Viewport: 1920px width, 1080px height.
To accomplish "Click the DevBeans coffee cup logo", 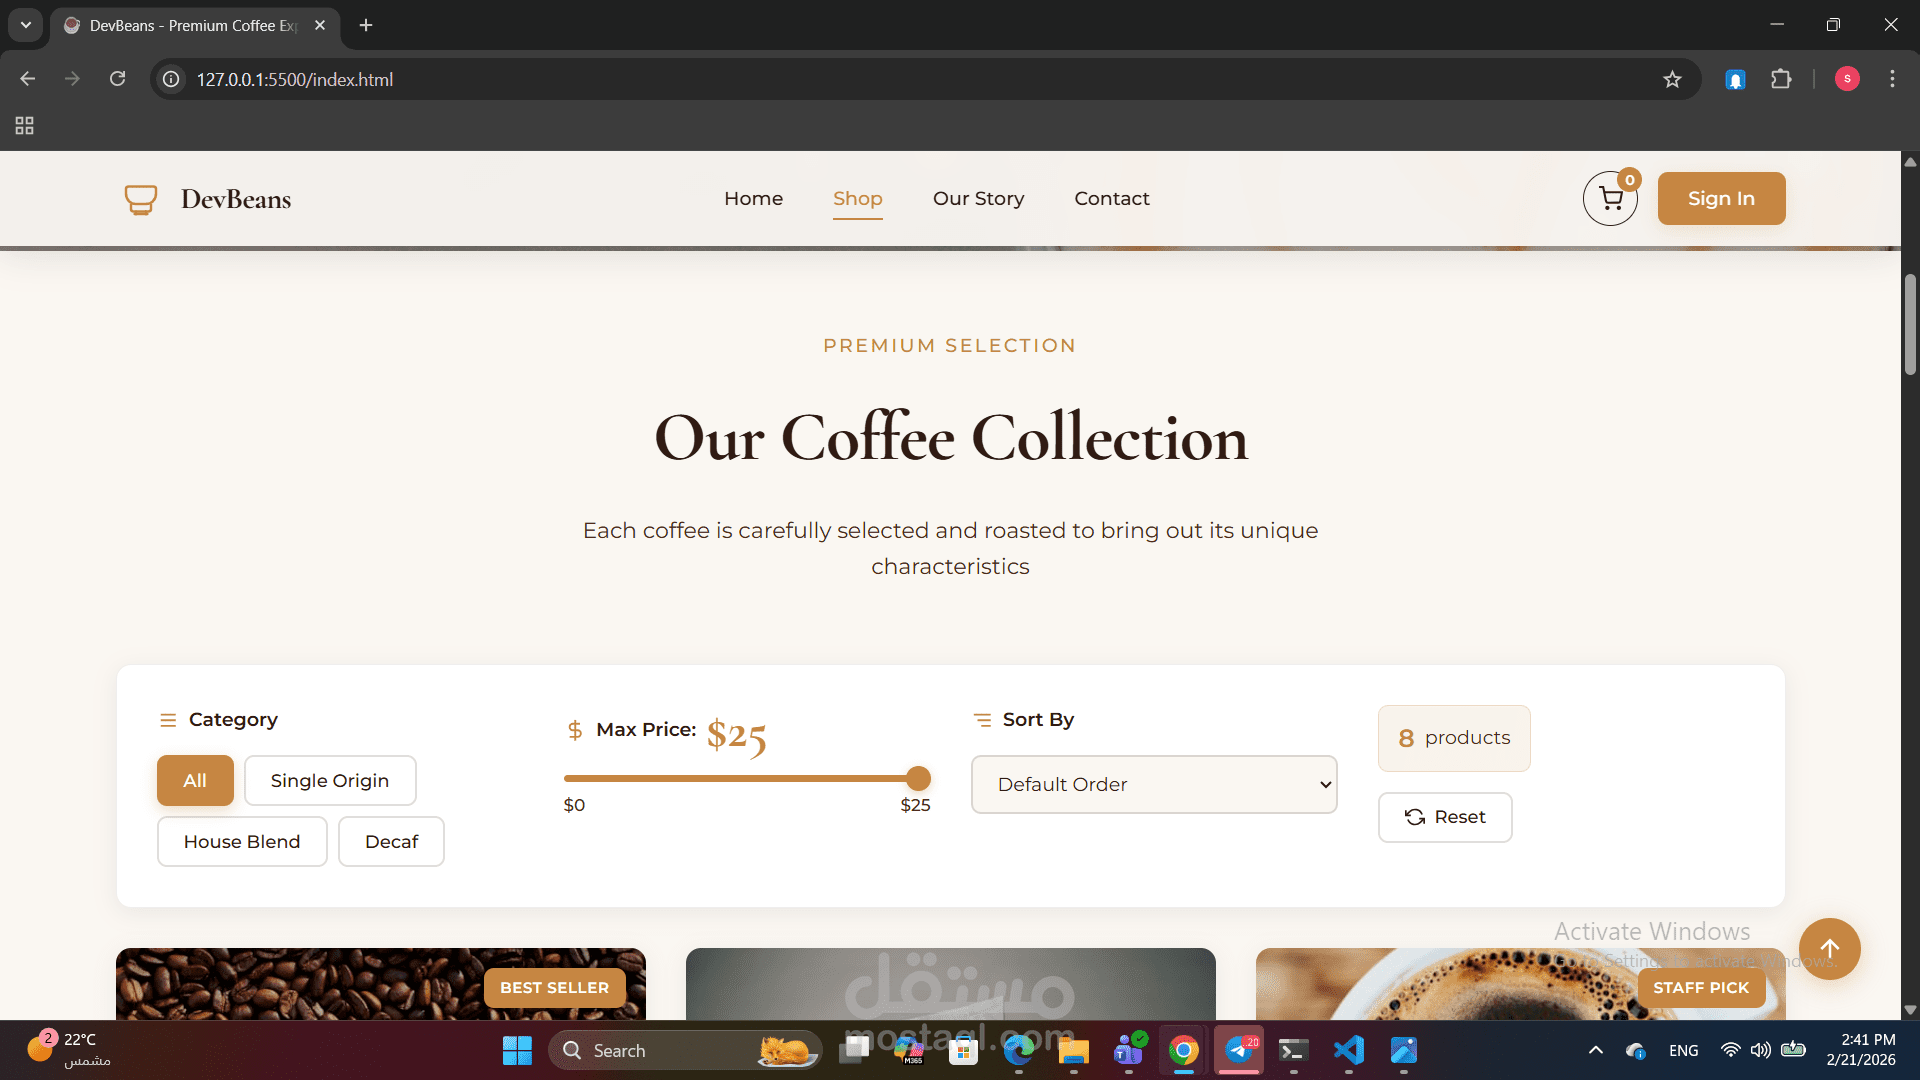I will pyautogui.click(x=141, y=199).
